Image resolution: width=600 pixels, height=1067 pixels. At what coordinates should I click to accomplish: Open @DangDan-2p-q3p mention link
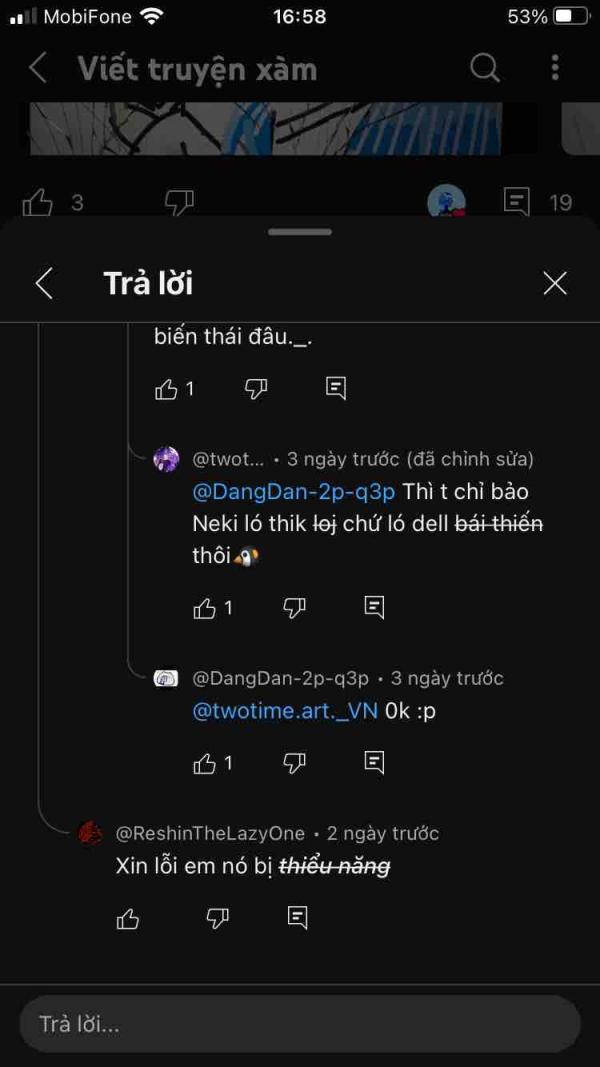293,492
